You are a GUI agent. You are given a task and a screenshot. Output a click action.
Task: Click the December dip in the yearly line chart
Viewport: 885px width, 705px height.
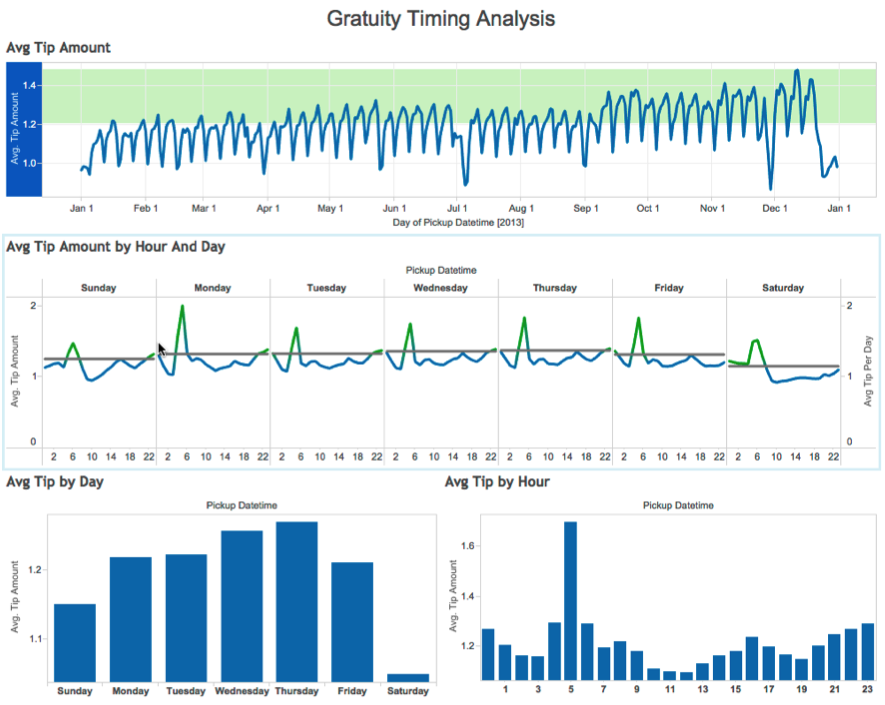[x=770, y=180]
